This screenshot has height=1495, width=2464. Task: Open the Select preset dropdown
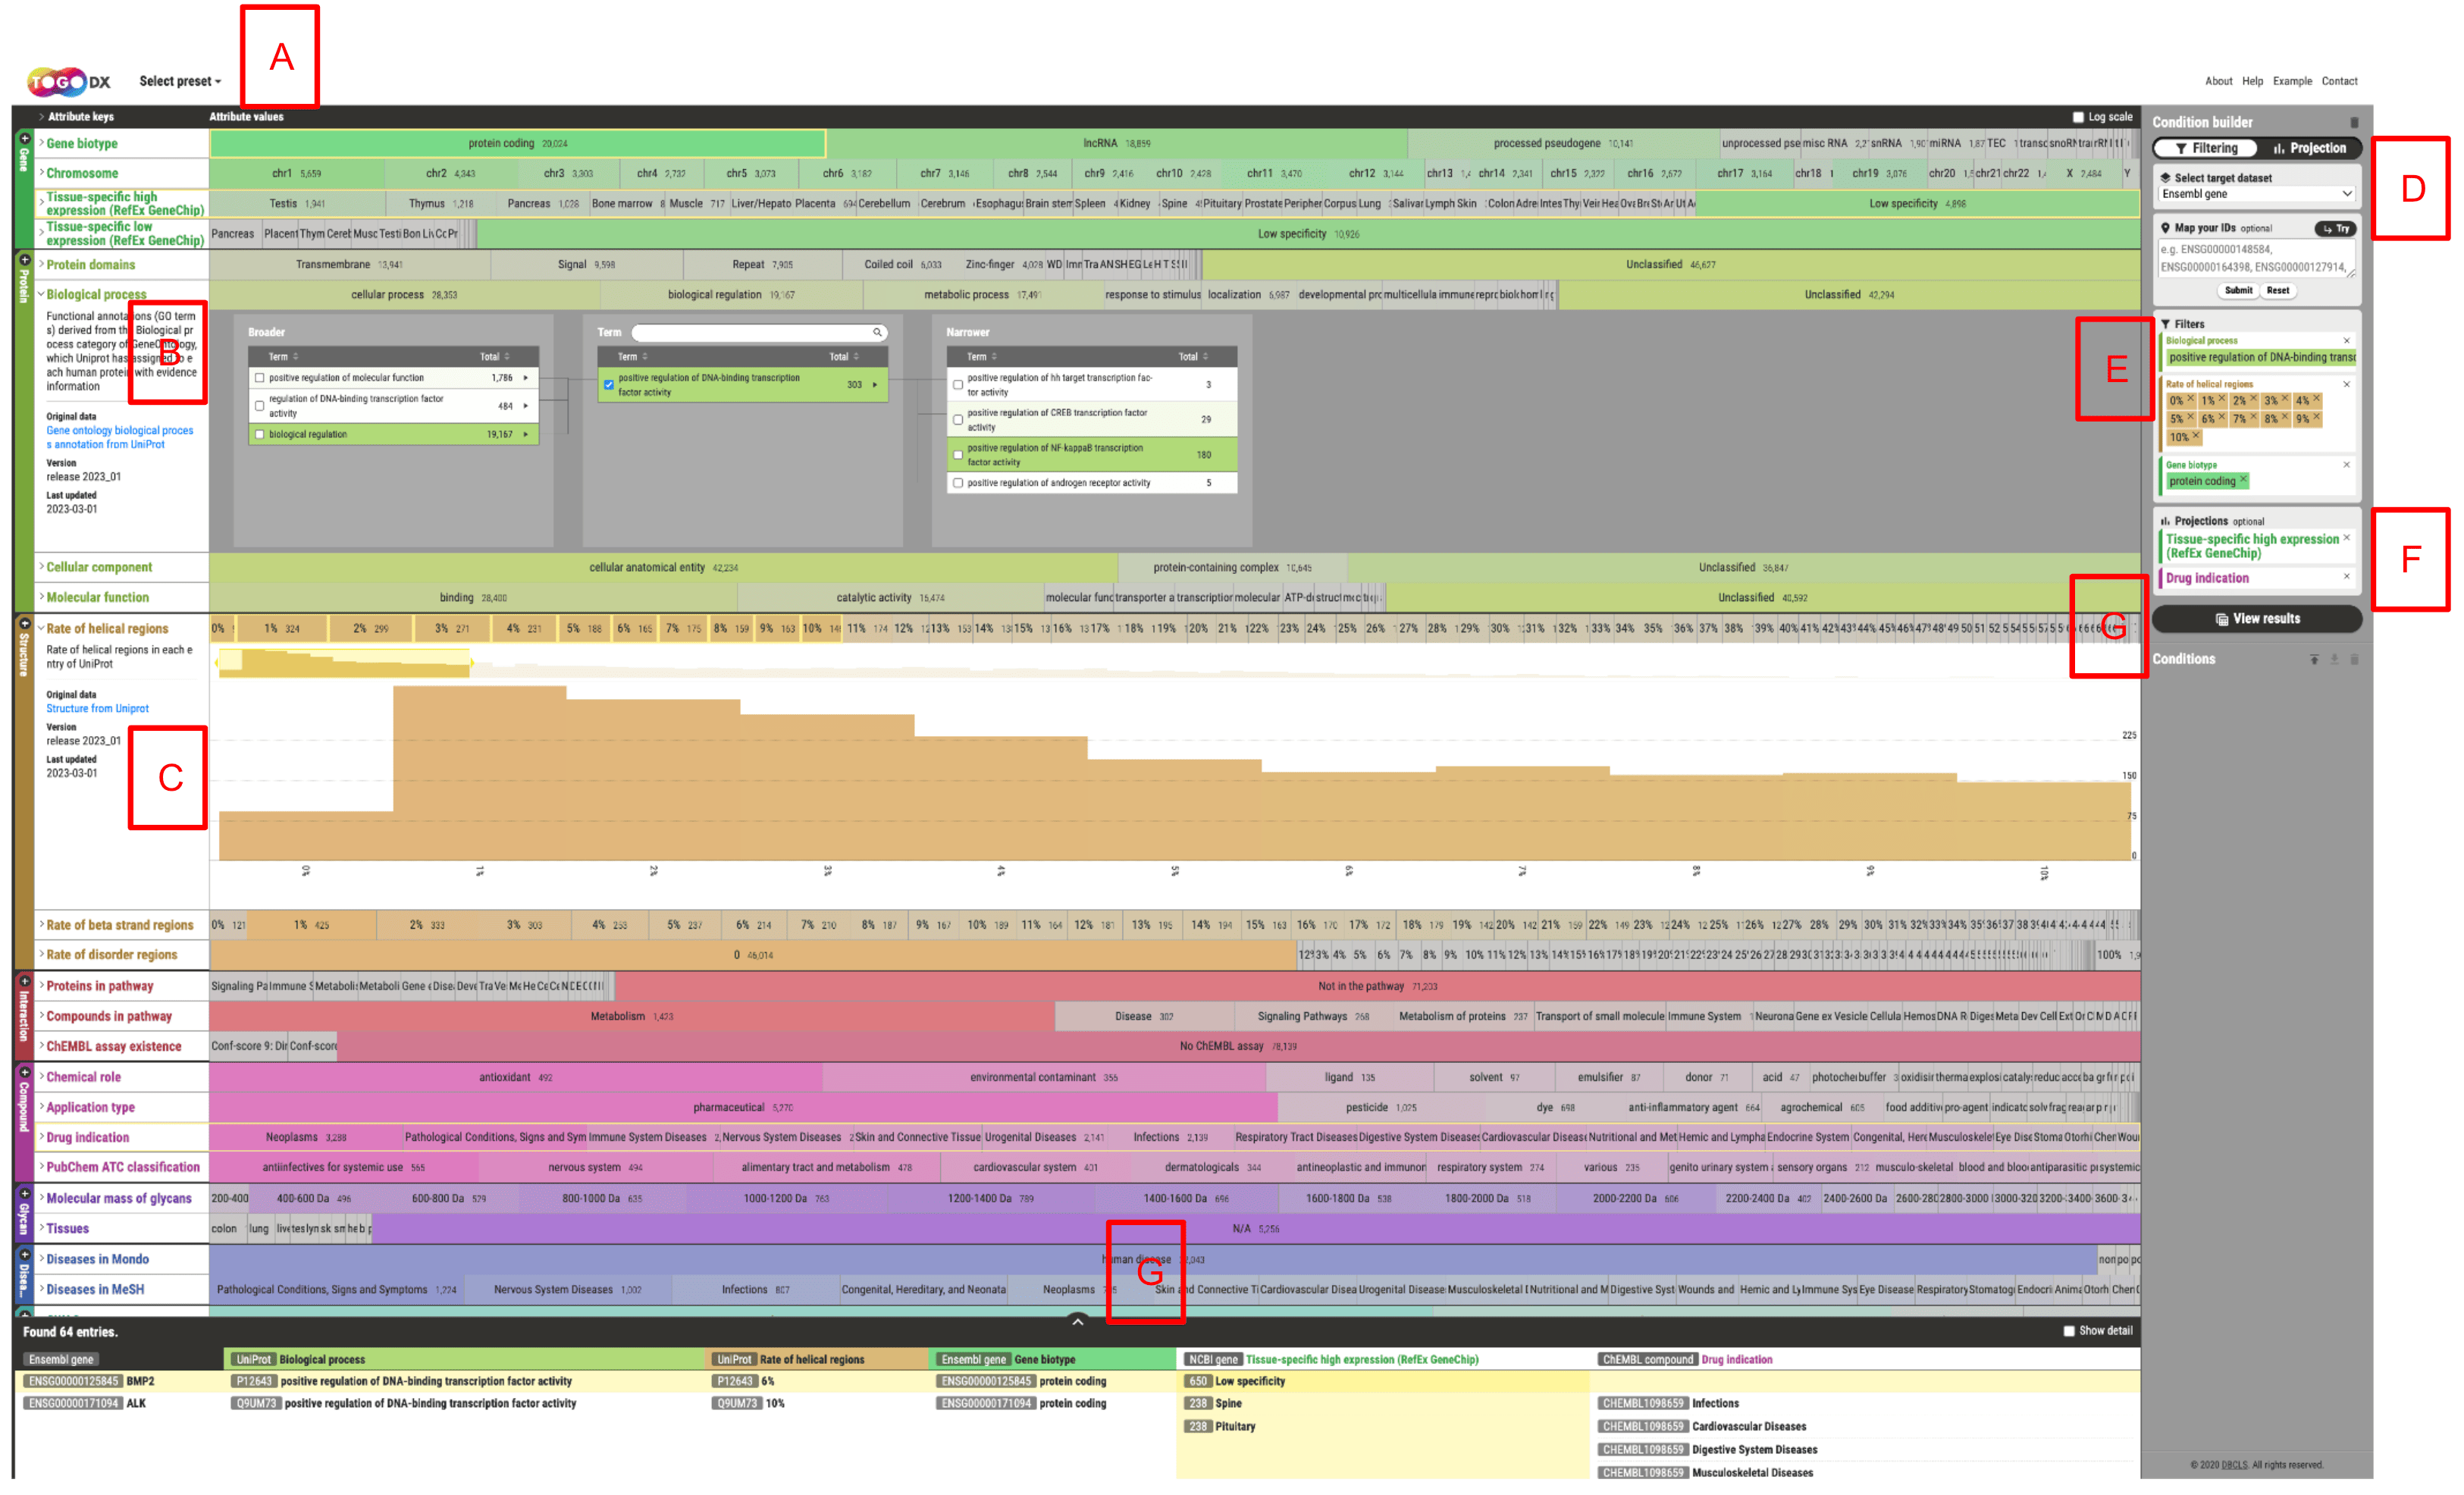(180, 81)
